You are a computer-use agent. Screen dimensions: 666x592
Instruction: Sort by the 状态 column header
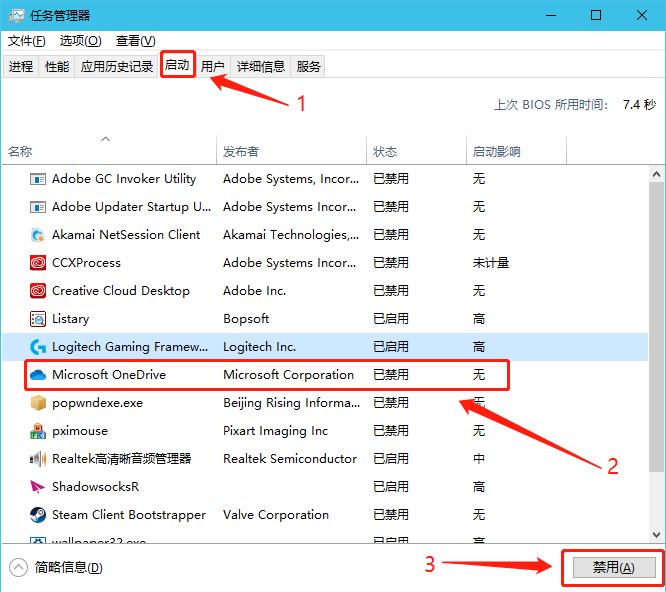pyautogui.click(x=416, y=150)
